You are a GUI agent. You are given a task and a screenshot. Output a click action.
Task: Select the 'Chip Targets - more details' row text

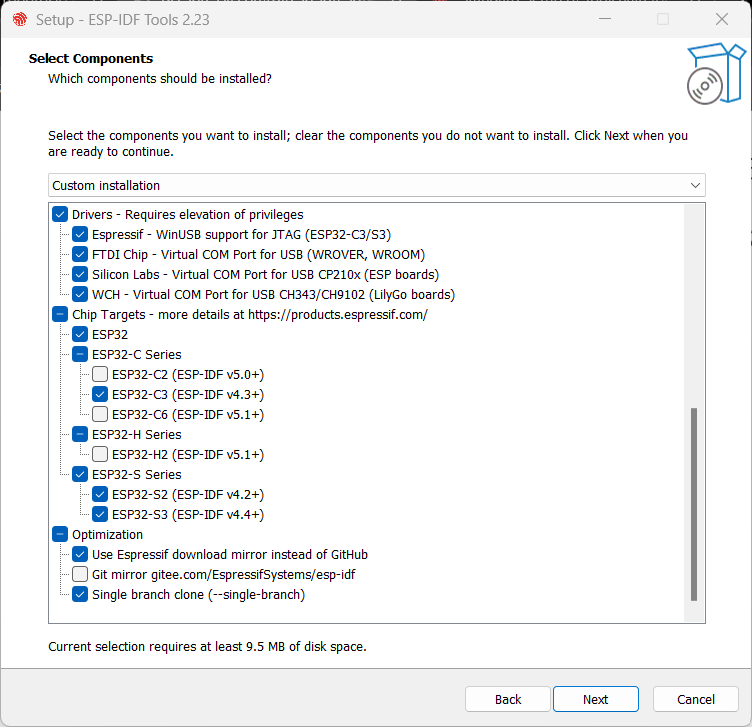click(x=250, y=315)
